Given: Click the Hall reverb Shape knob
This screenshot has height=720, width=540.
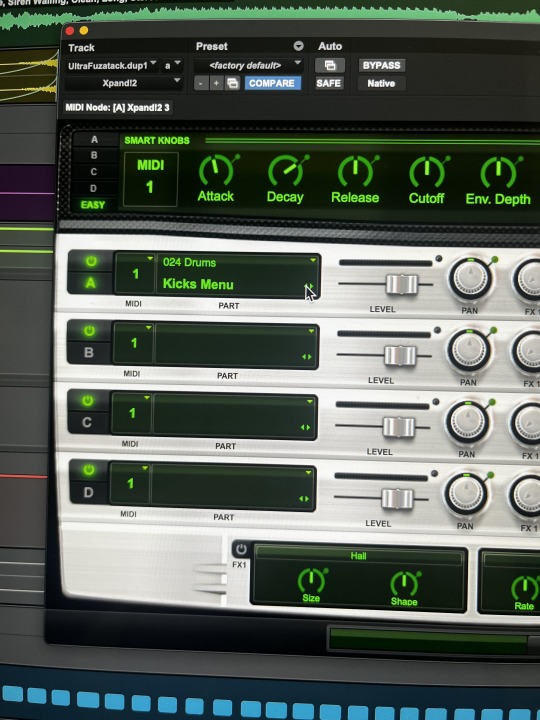Looking at the screenshot, I should tap(404, 583).
